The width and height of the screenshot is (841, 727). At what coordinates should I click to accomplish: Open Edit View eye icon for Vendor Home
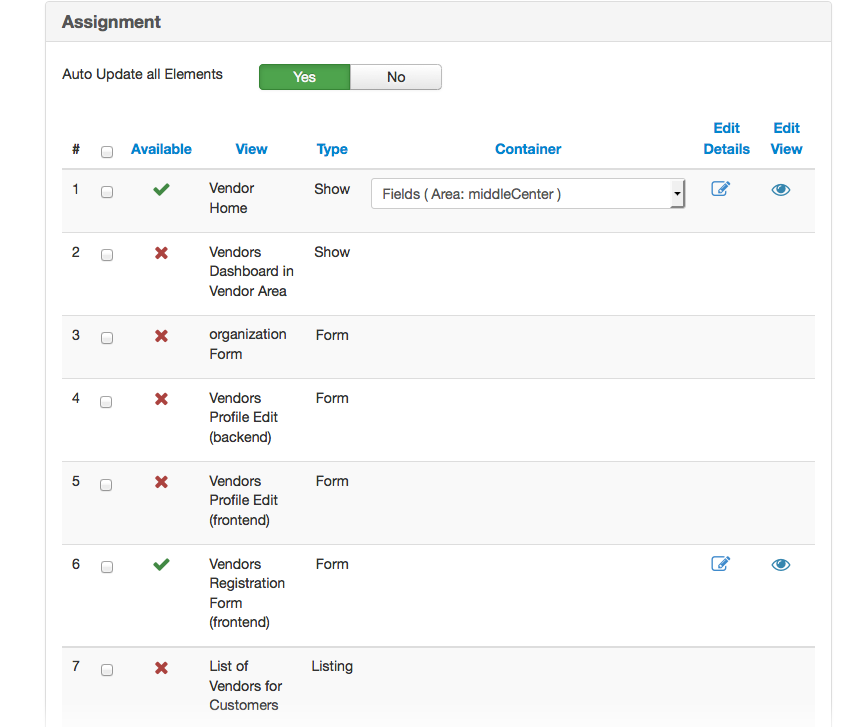tap(780, 189)
